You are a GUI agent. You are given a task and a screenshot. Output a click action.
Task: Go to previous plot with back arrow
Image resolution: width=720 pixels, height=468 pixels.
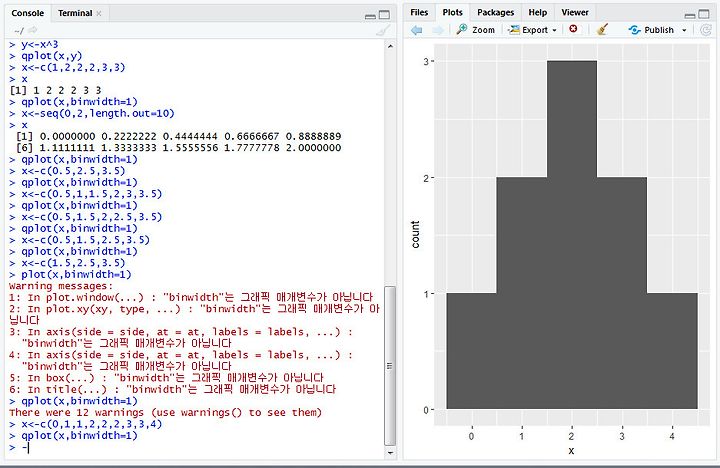tap(416, 30)
